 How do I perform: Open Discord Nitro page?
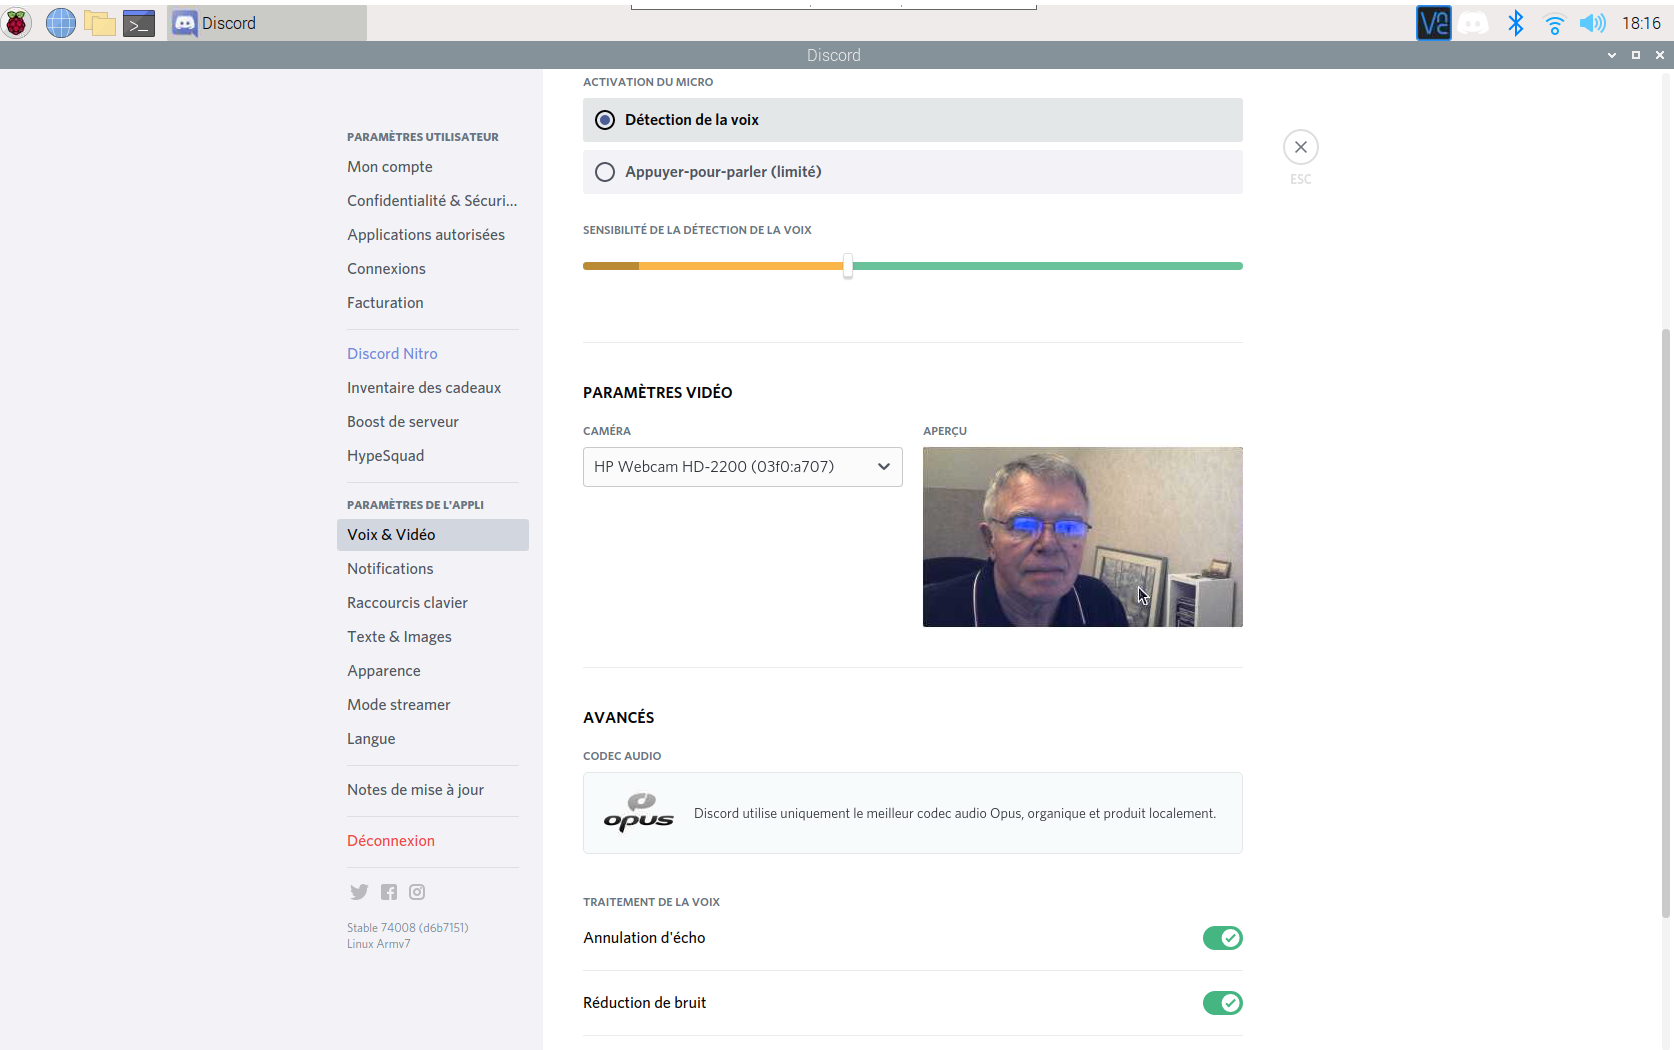click(432, 354)
